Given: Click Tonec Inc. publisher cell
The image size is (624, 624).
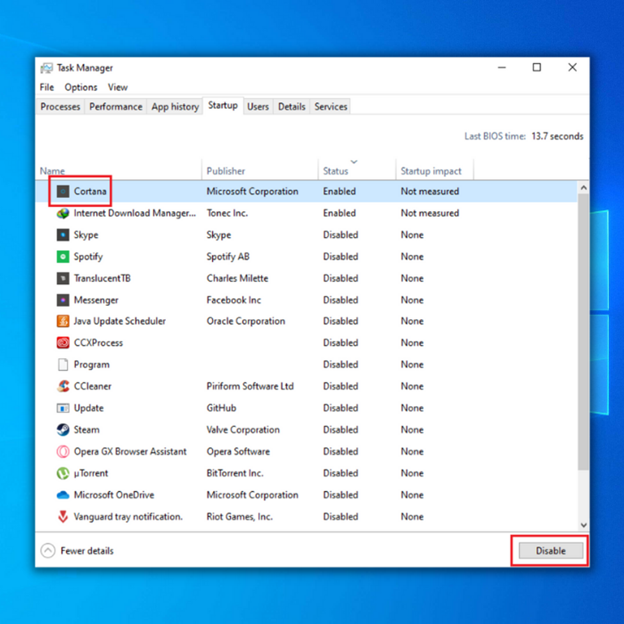Looking at the screenshot, I should pos(227,213).
